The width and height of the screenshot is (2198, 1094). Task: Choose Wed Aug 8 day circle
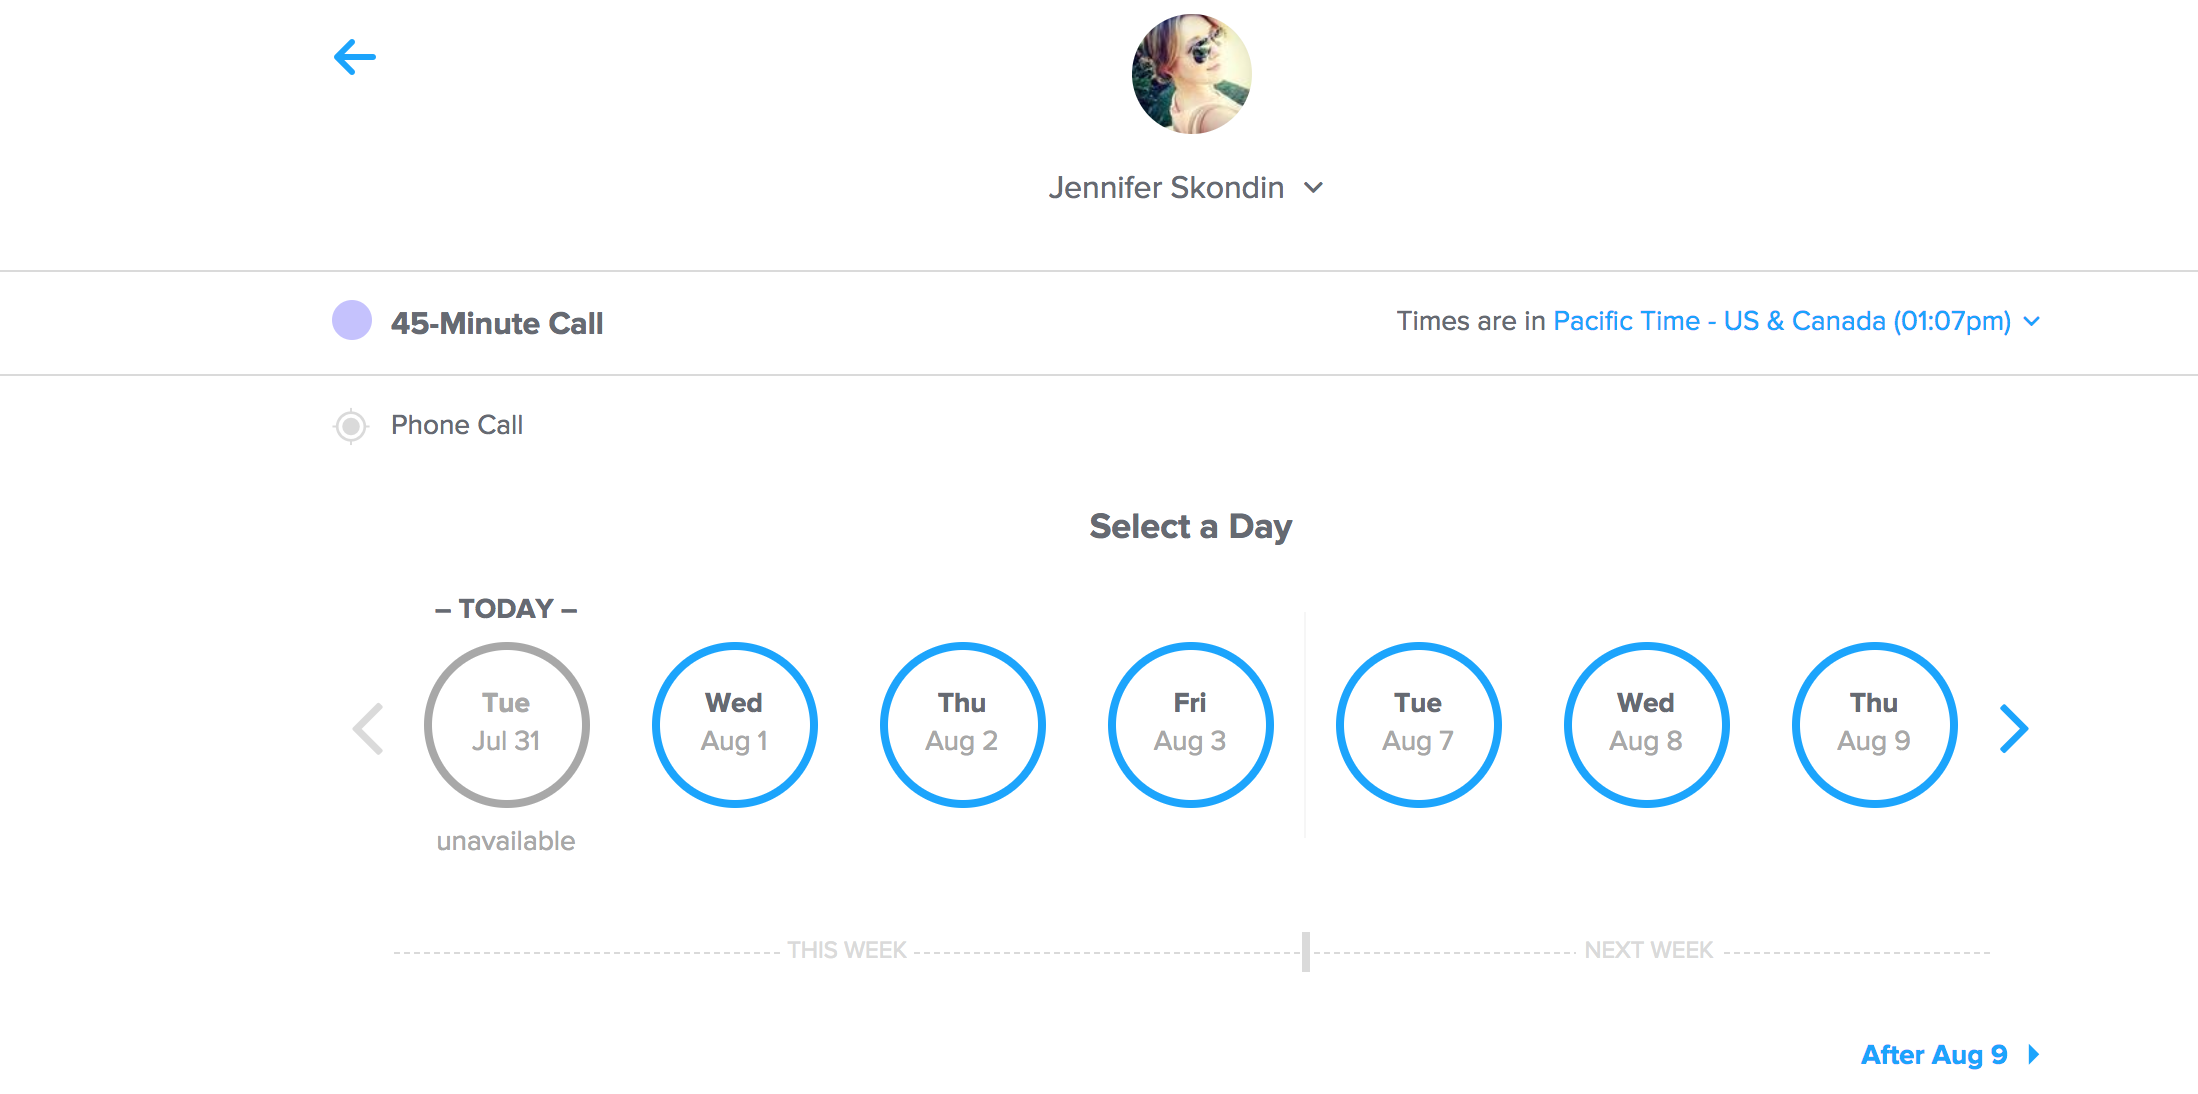(1646, 724)
